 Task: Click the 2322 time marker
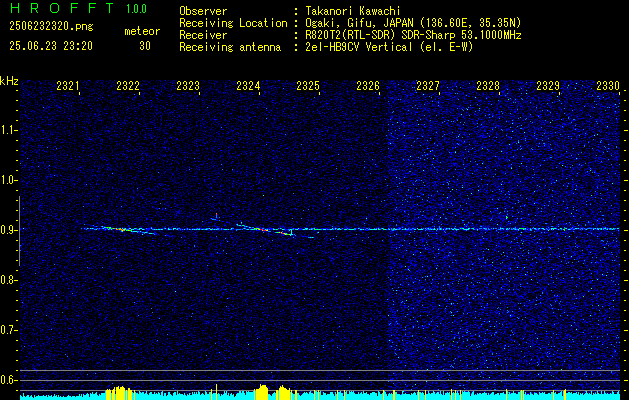(128, 86)
